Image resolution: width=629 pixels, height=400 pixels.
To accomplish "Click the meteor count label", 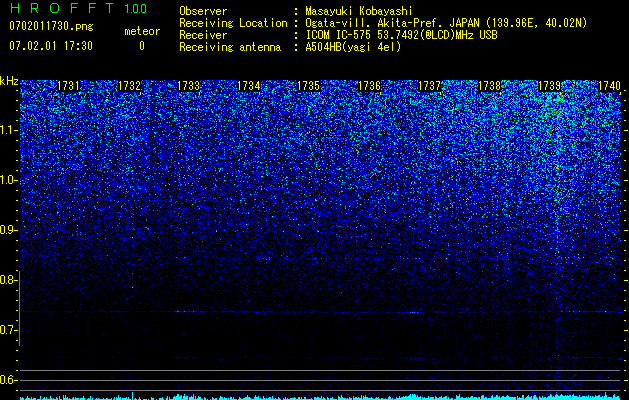I will tap(142, 31).
